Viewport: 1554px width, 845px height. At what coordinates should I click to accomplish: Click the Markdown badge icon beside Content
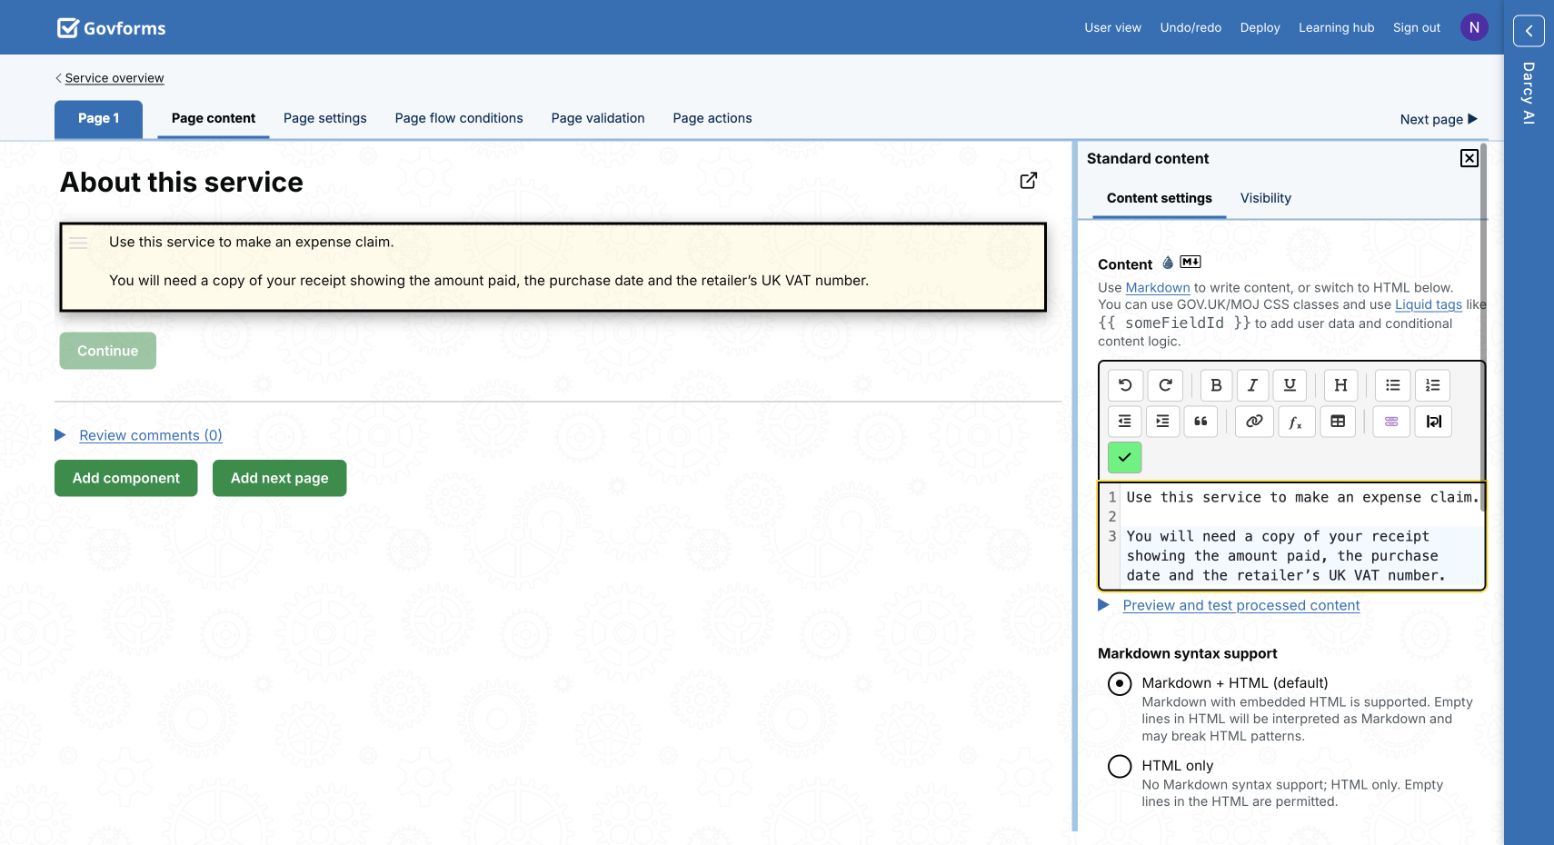click(1190, 262)
